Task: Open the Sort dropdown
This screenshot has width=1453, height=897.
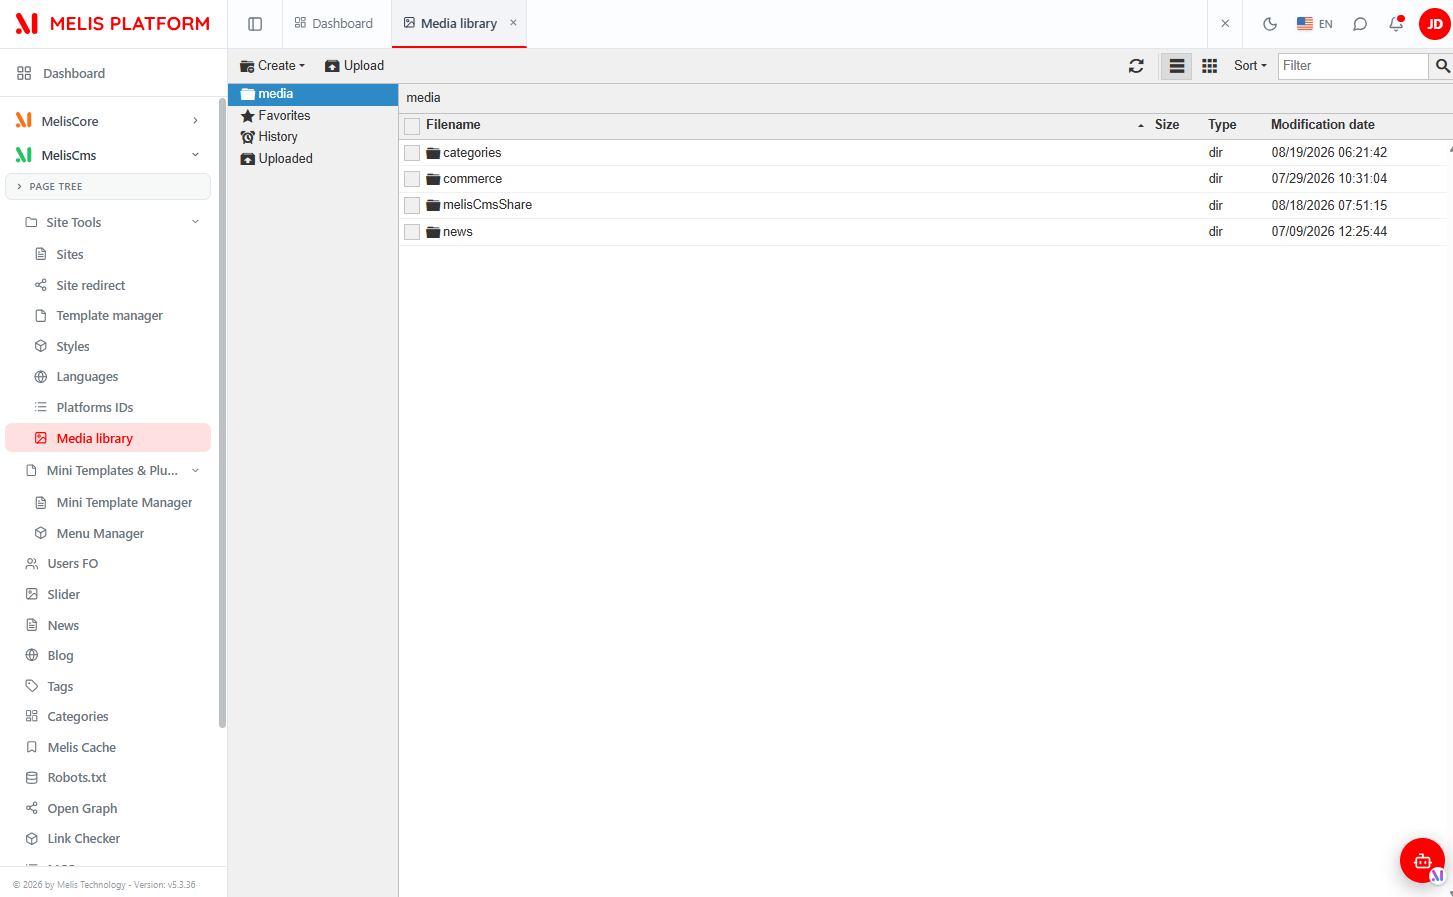Action: [1250, 66]
